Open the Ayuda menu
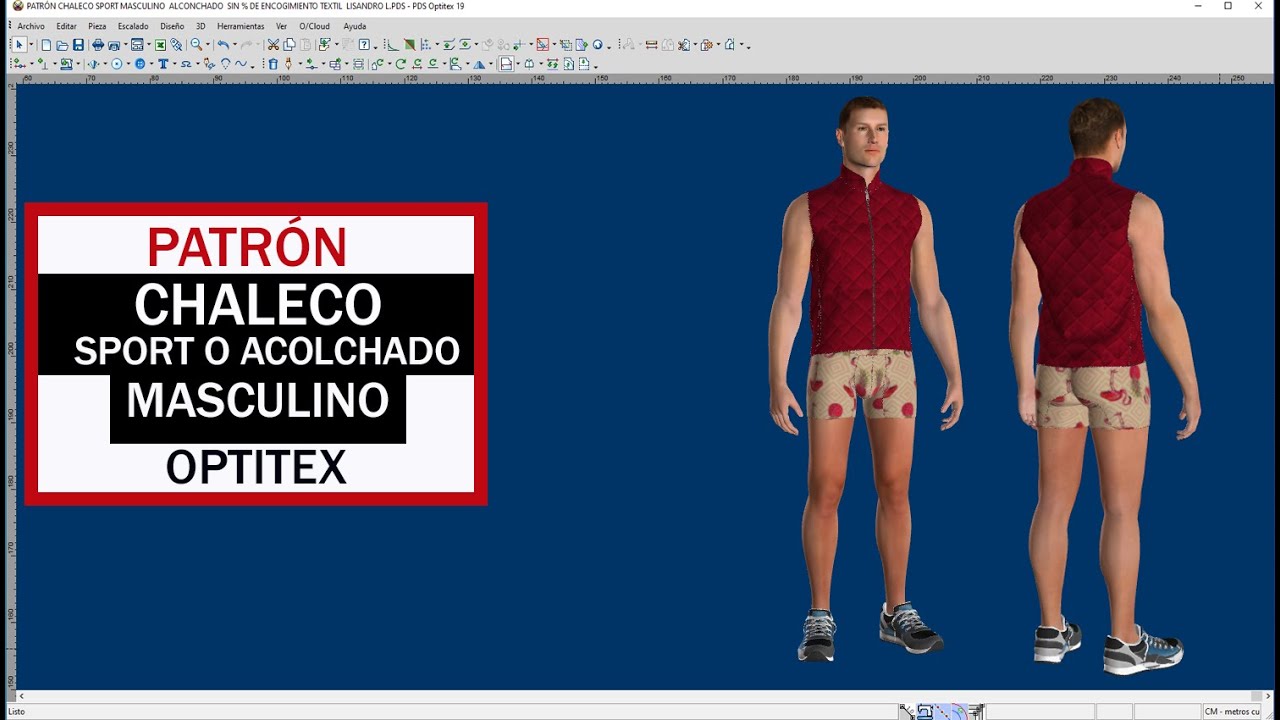This screenshot has height=720, width=1280. 354,26
